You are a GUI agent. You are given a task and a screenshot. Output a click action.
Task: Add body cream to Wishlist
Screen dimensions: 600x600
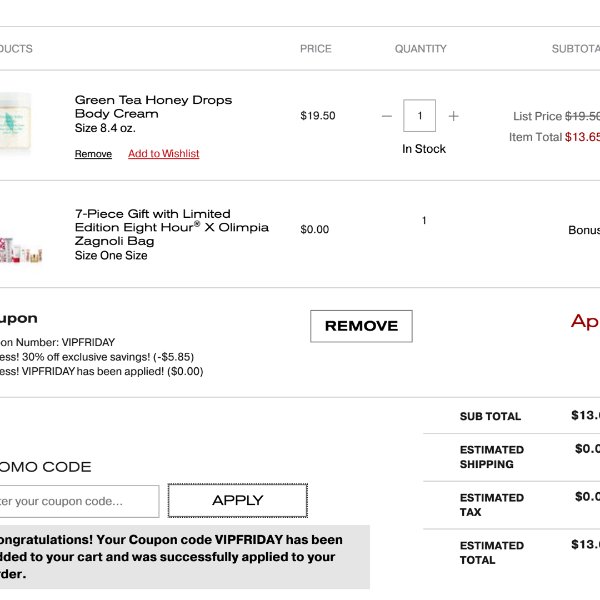(x=164, y=154)
